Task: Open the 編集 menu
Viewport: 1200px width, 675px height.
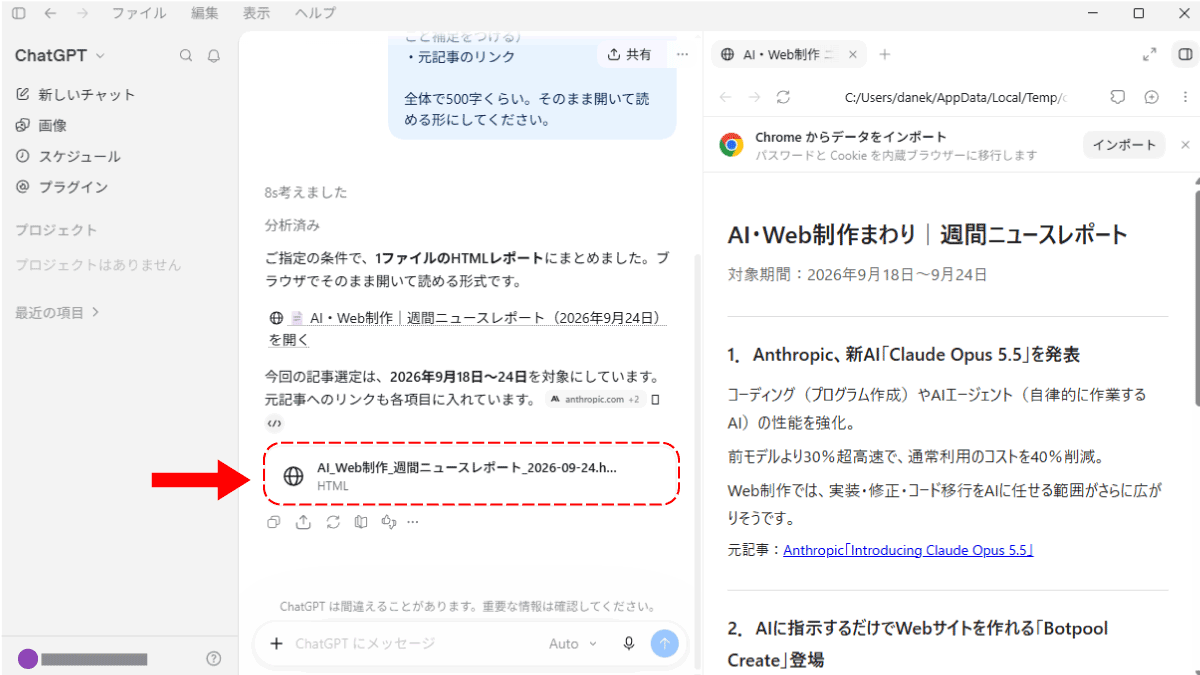Action: point(204,13)
